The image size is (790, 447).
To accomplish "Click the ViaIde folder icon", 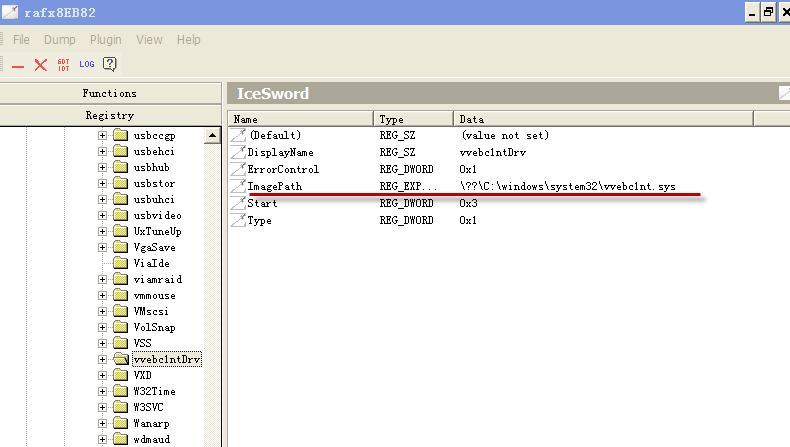I will [x=120, y=263].
